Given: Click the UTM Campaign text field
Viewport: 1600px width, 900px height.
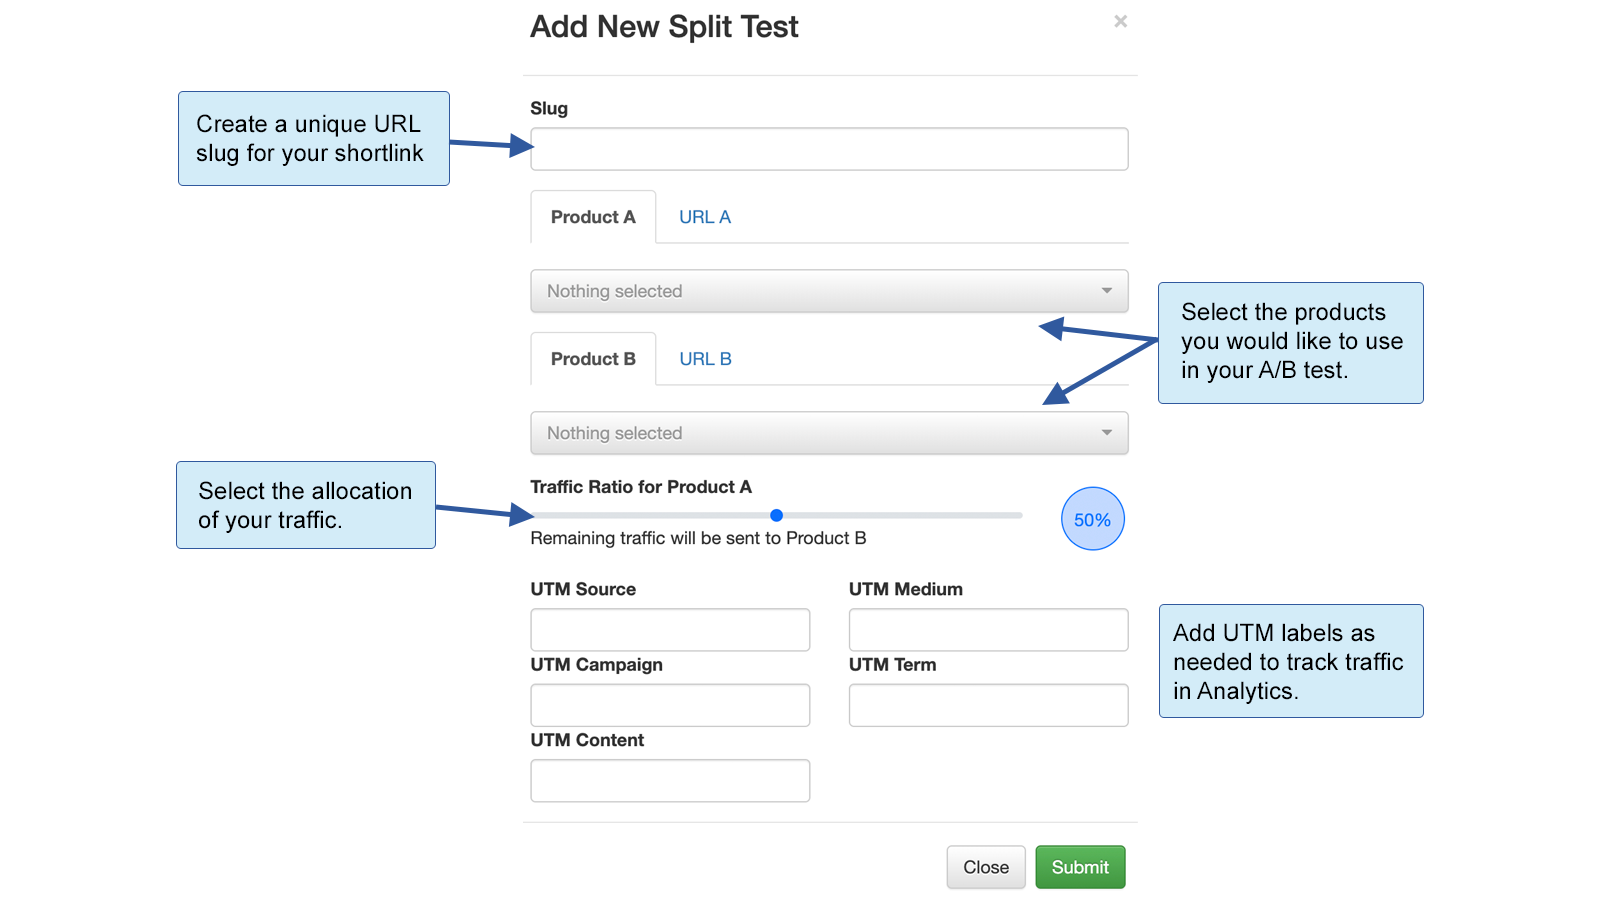Looking at the screenshot, I should tap(669, 705).
